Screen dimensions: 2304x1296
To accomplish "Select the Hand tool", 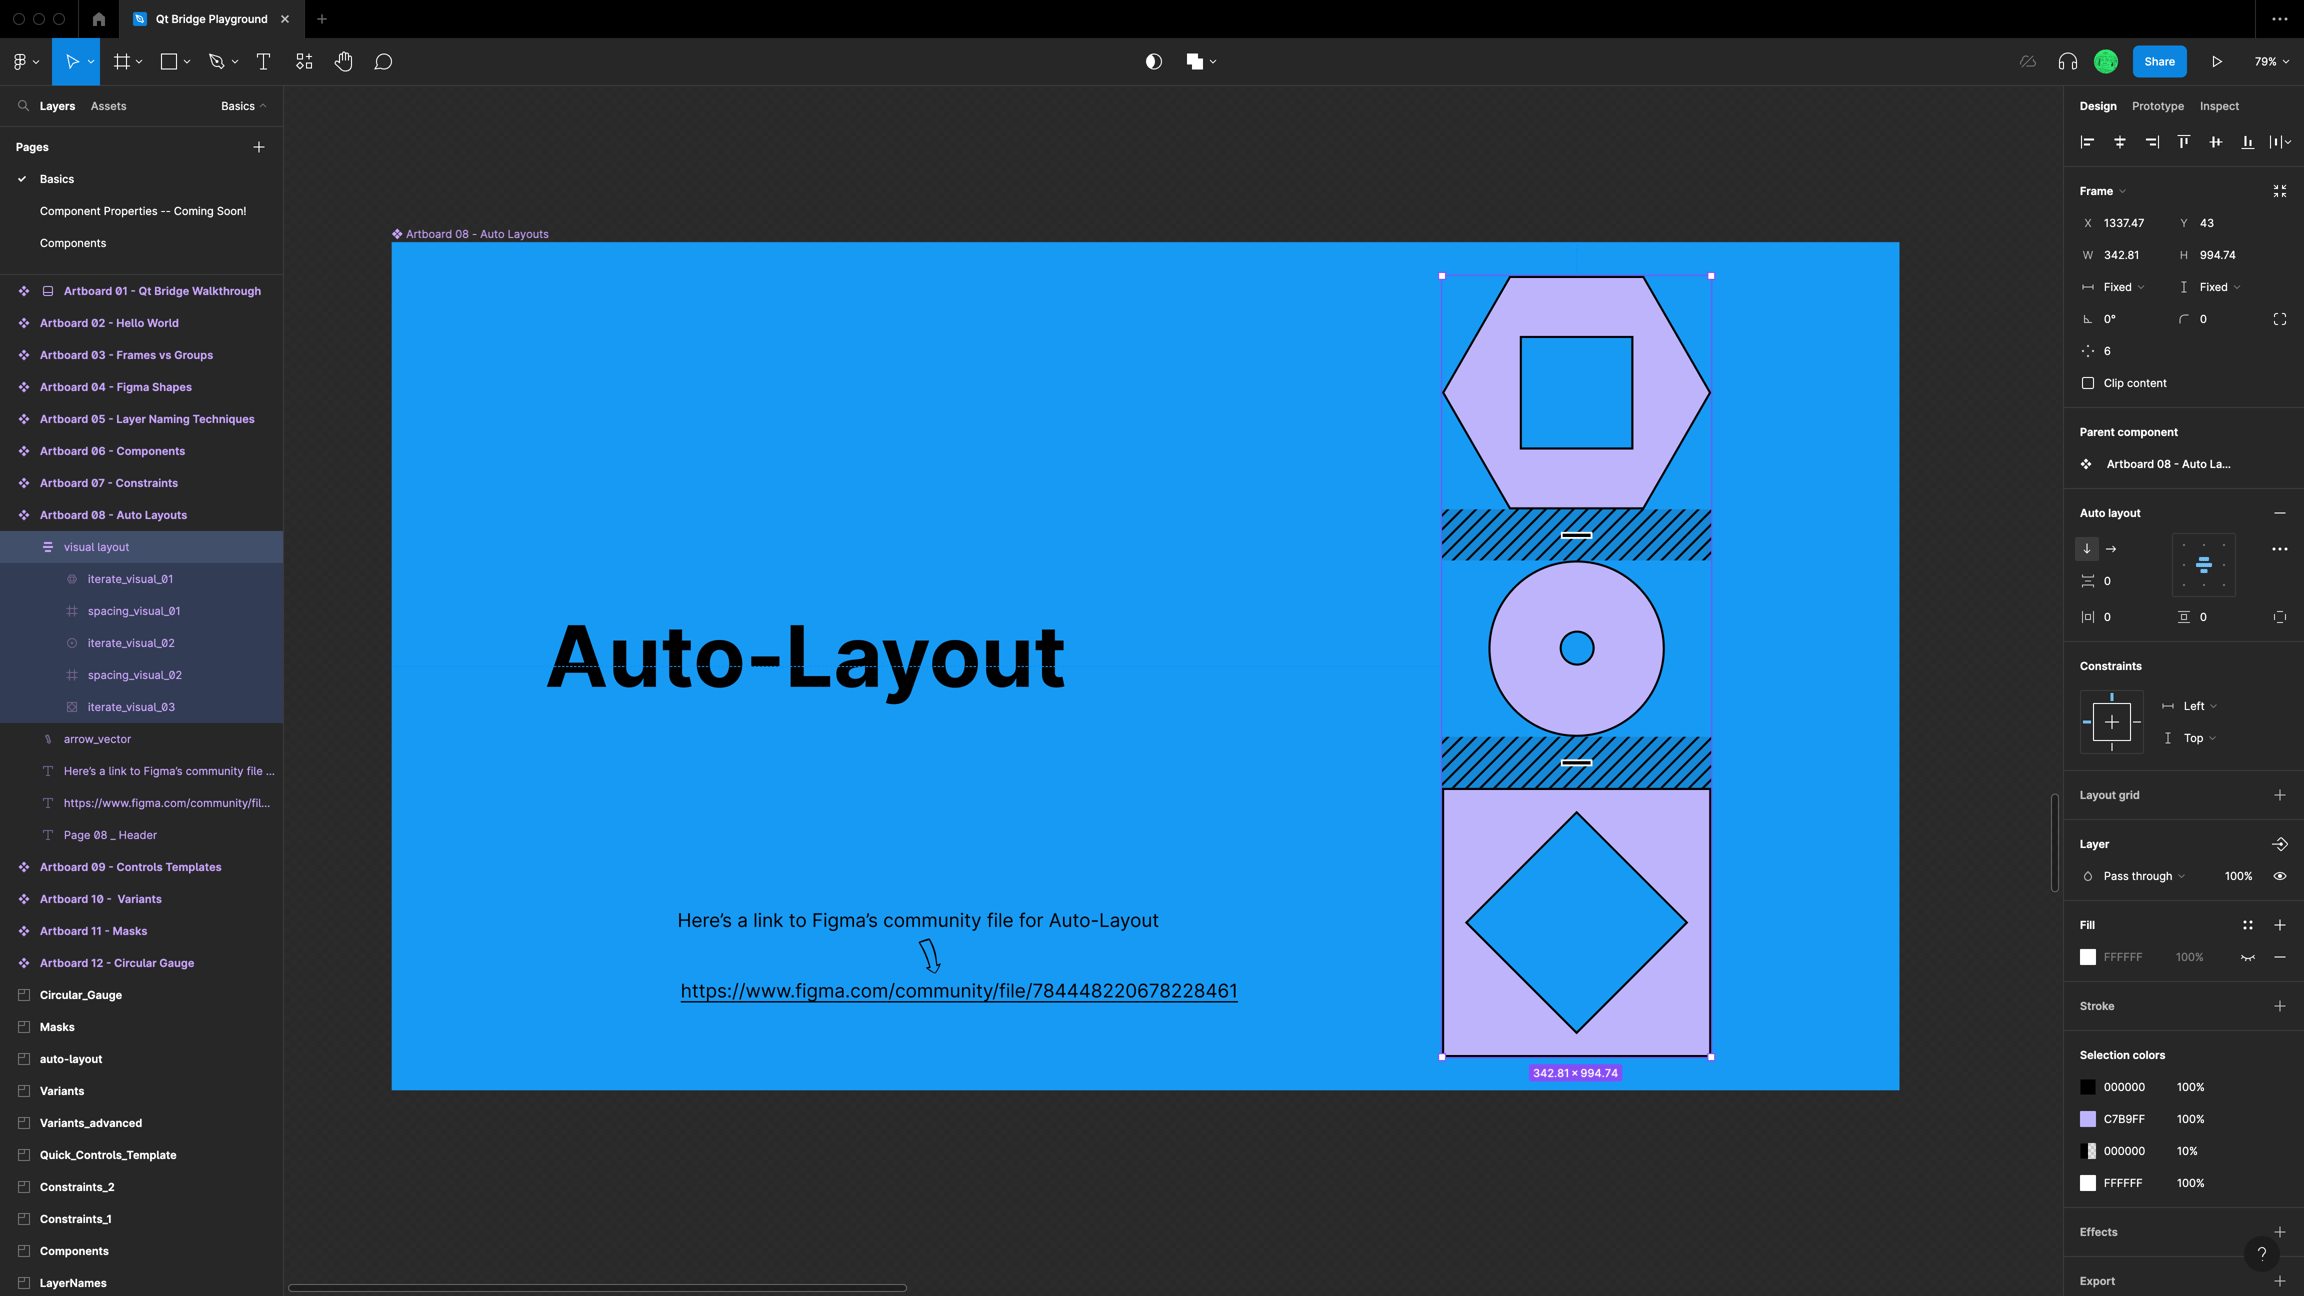I will pyautogui.click(x=343, y=62).
